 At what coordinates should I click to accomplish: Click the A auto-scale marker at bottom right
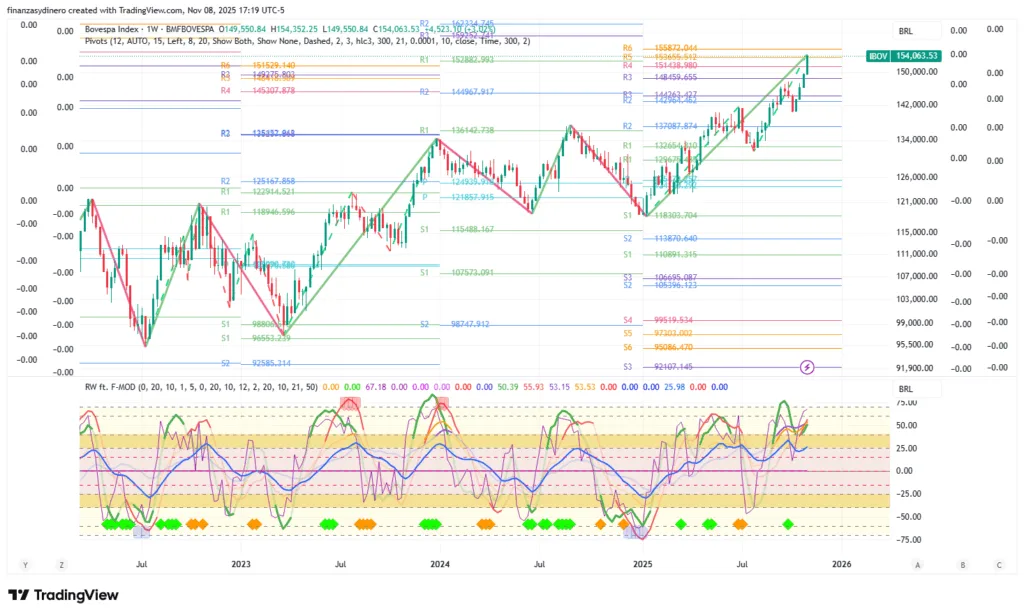(917, 565)
